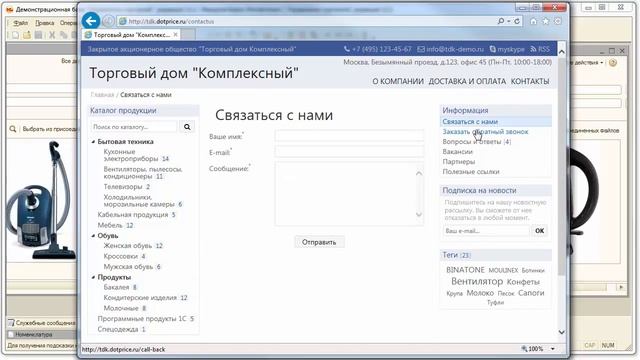Open 'Заказать обратный звонок' link
Image resolution: width=640 pixels, height=360 pixels.
[485, 131]
